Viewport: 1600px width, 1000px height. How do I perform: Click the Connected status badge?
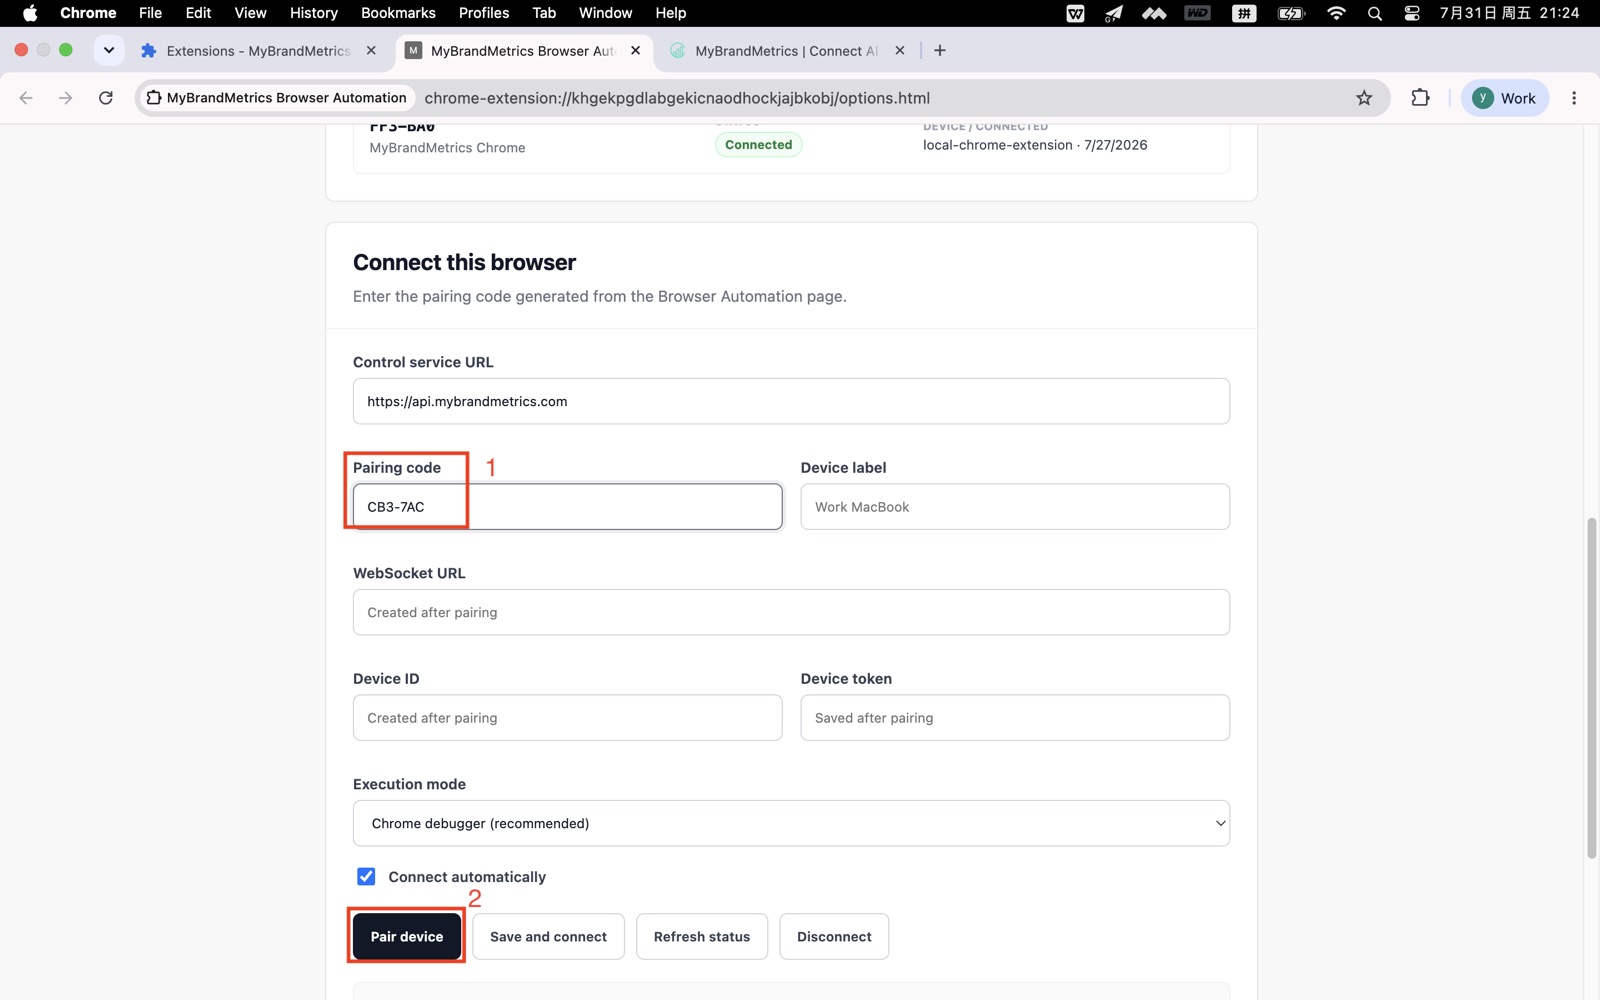(758, 145)
